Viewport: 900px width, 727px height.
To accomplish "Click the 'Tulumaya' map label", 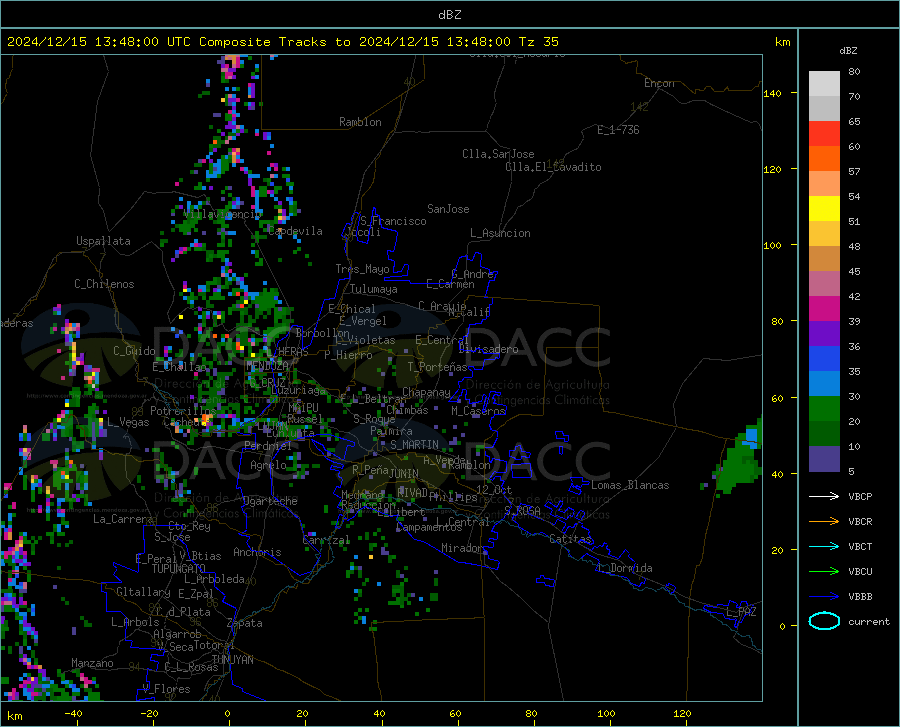I will click(374, 289).
